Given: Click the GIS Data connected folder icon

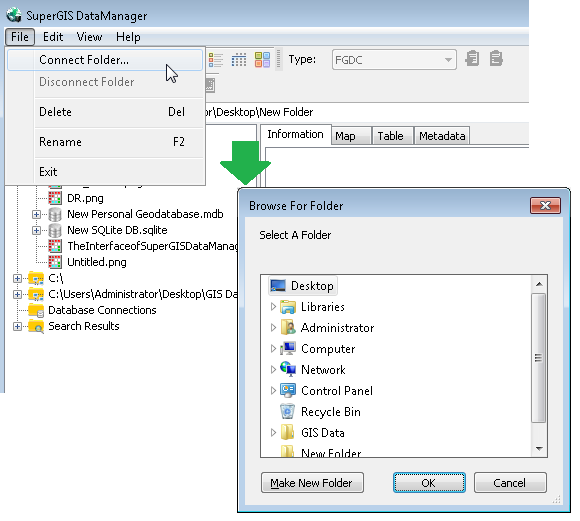Looking at the screenshot, I should click(x=36, y=294).
